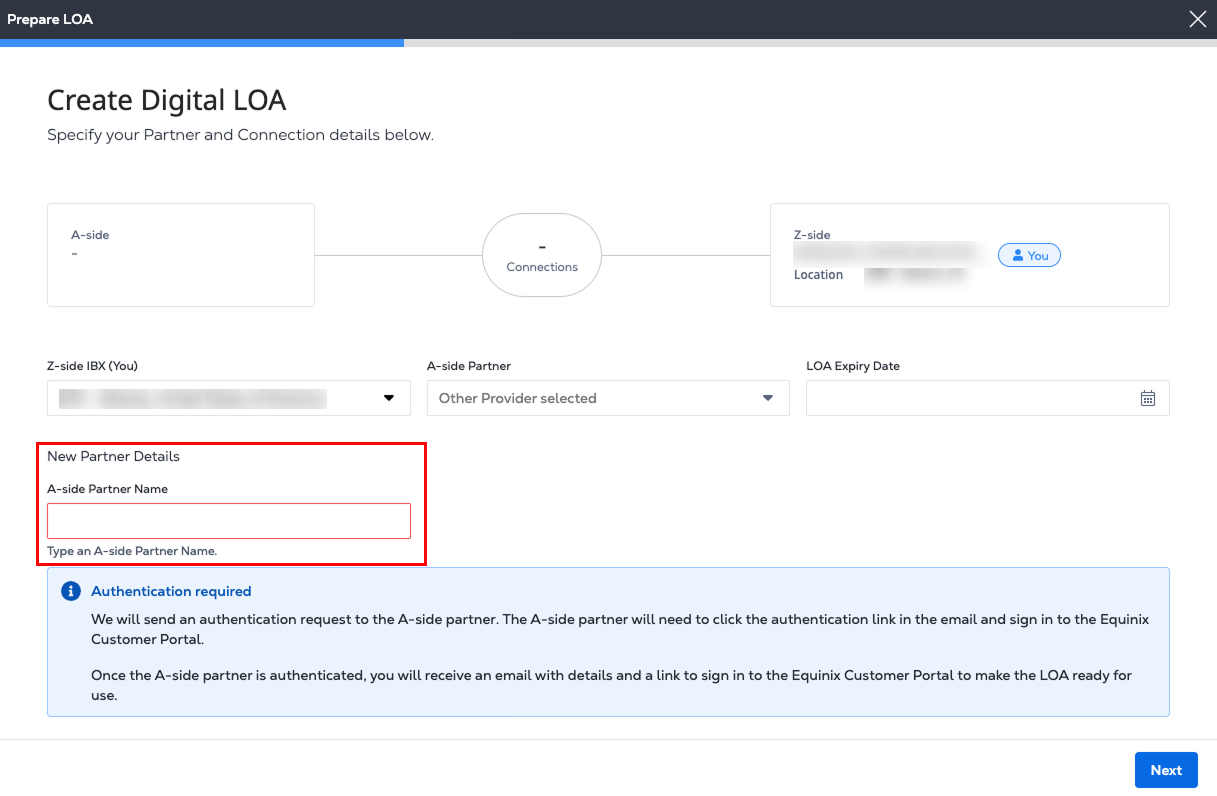Click the Prepare LOA title bar text
This screenshot has height=796, width=1217.
[50, 19]
